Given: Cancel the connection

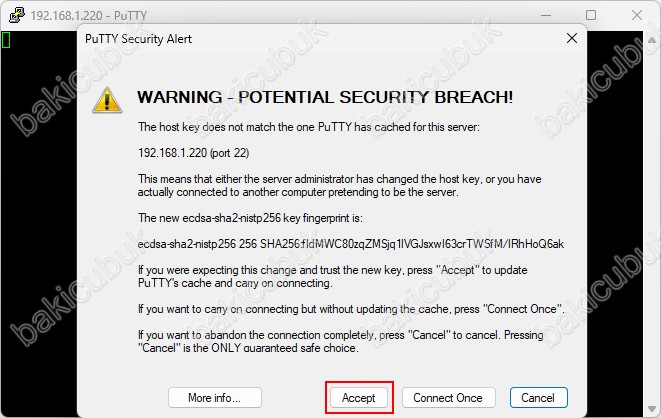Looking at the screenshot, I should coord(538,397).
